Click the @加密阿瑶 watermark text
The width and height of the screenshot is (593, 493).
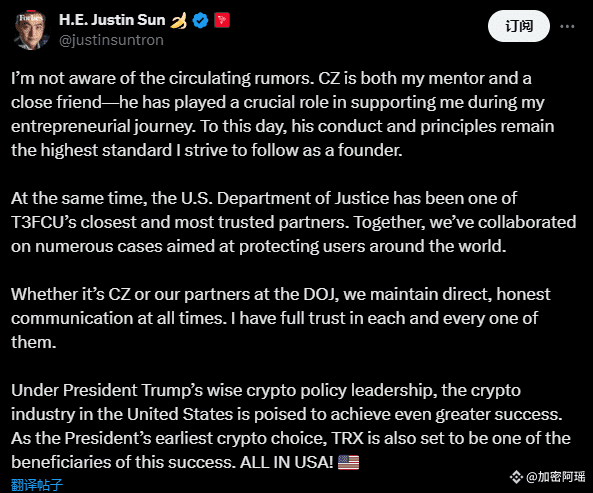556,477
